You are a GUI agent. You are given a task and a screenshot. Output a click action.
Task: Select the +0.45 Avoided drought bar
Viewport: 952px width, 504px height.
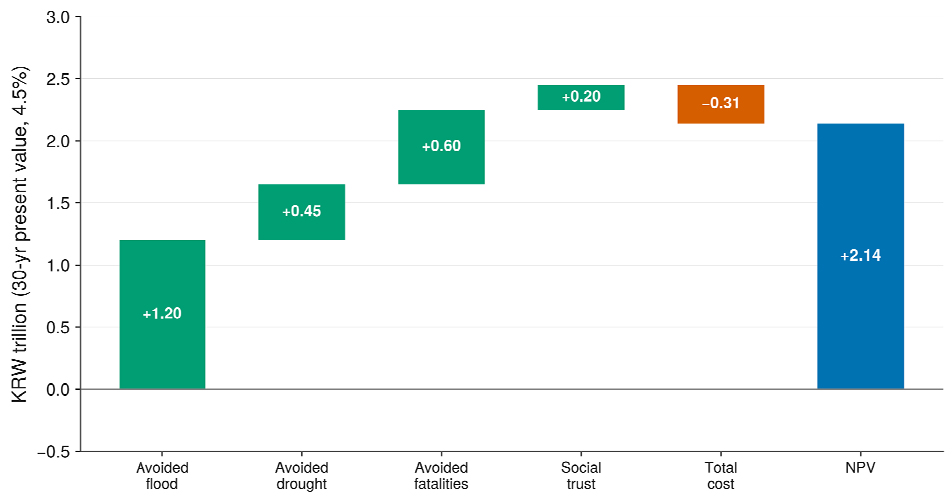302,212
